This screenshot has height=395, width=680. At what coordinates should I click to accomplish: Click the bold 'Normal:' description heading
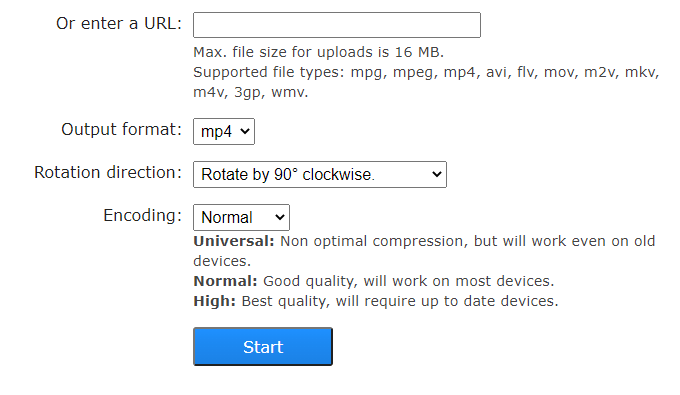pos(226,281)
